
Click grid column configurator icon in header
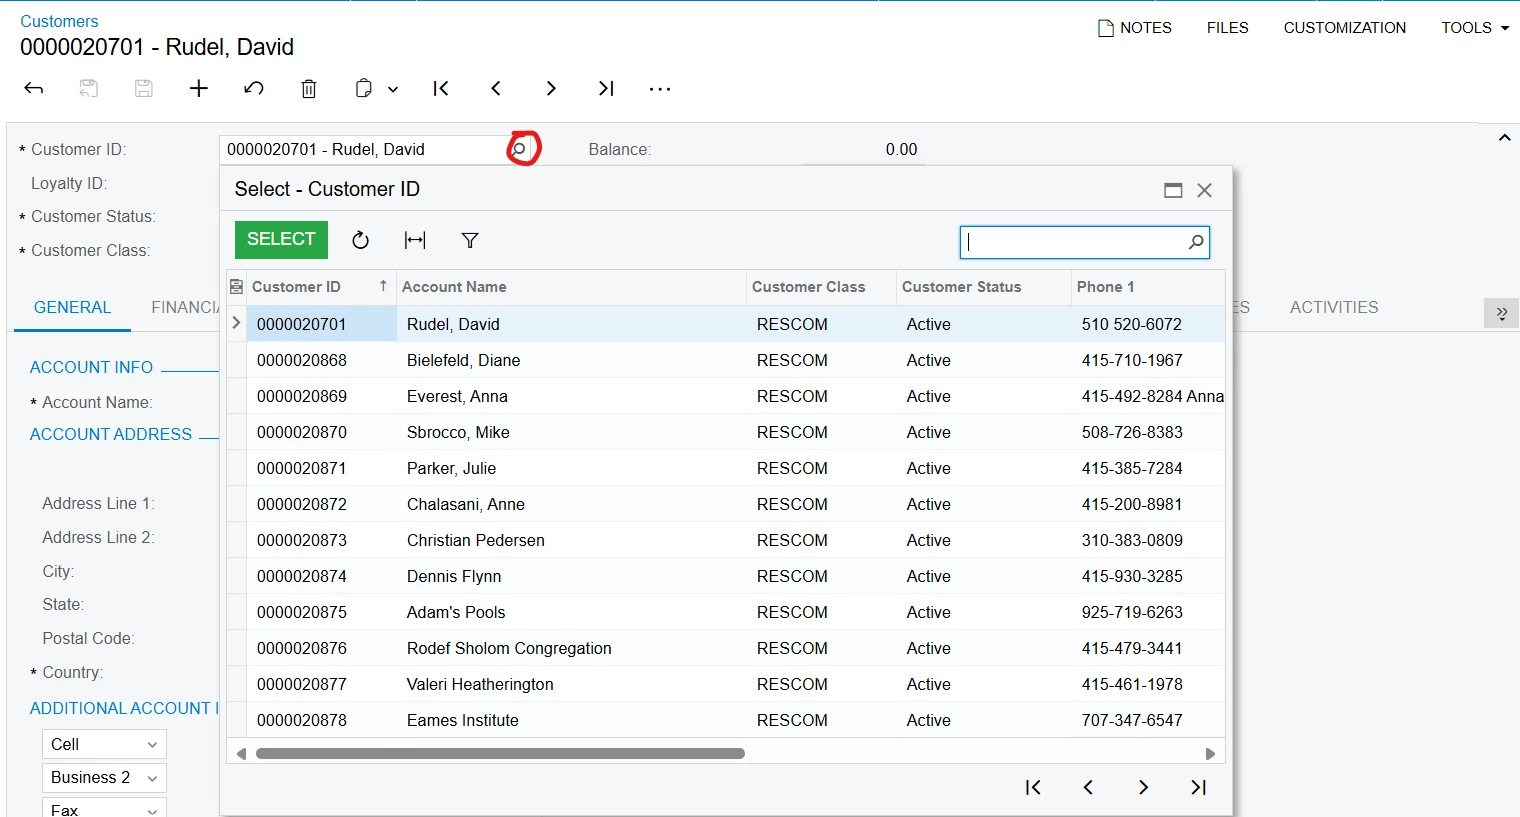237,287
